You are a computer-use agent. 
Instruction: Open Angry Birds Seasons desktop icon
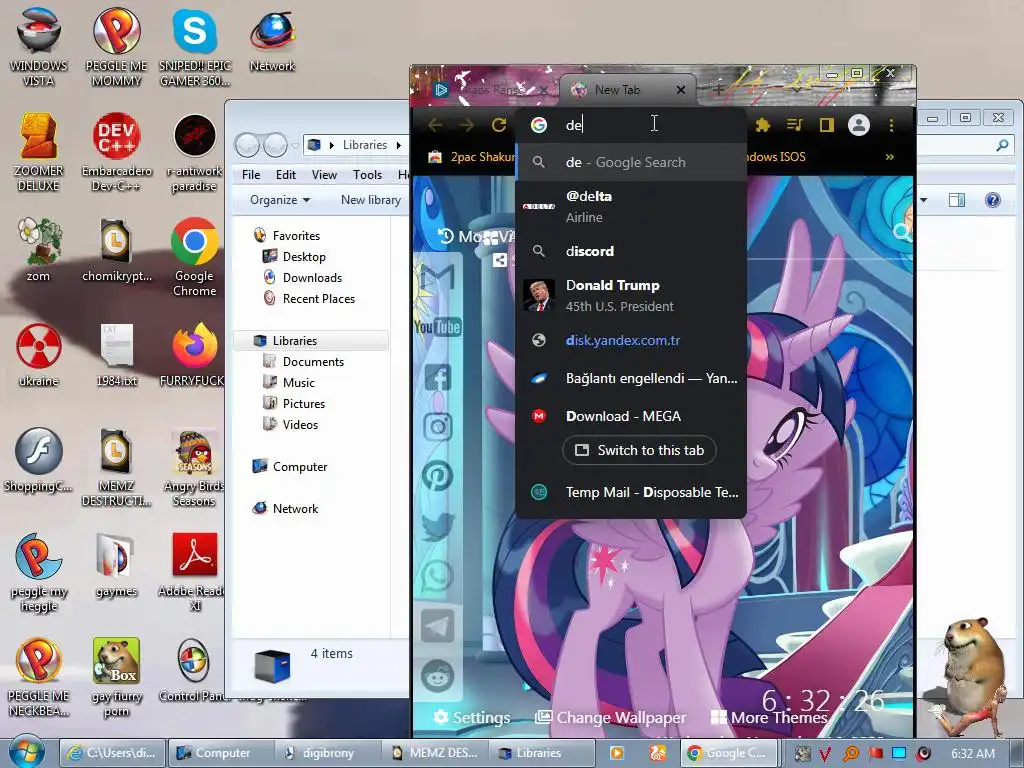195,467
